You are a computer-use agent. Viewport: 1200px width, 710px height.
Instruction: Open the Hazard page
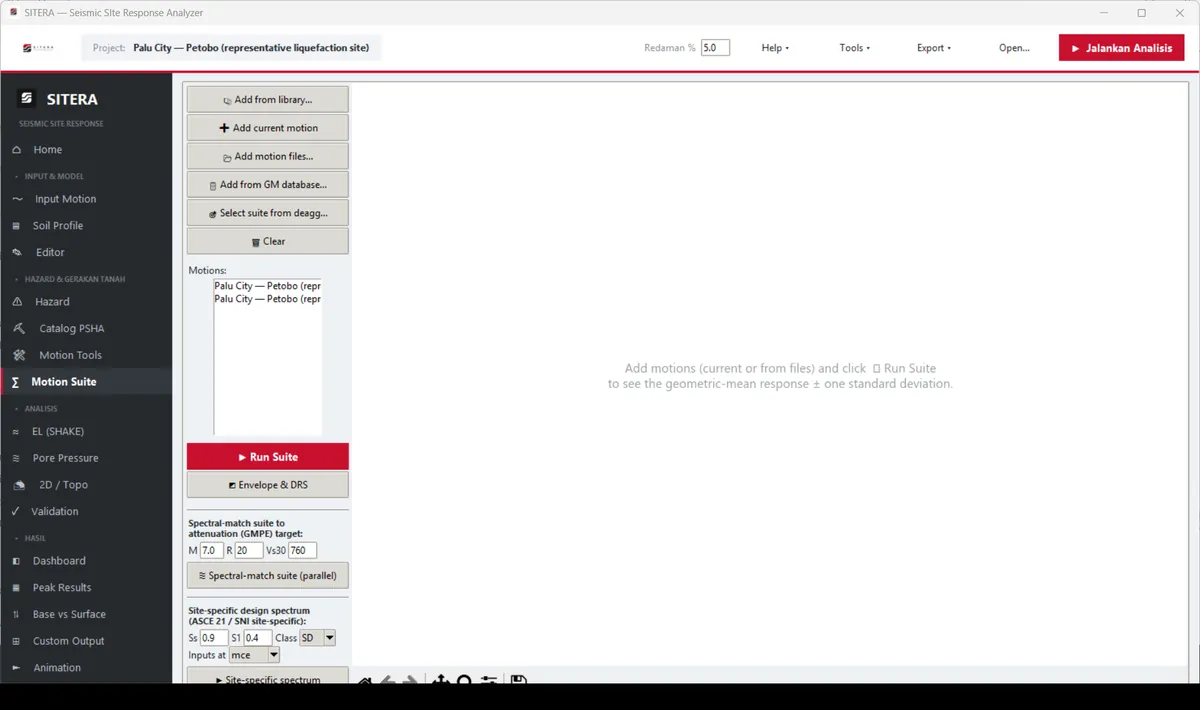pos(86,302)
